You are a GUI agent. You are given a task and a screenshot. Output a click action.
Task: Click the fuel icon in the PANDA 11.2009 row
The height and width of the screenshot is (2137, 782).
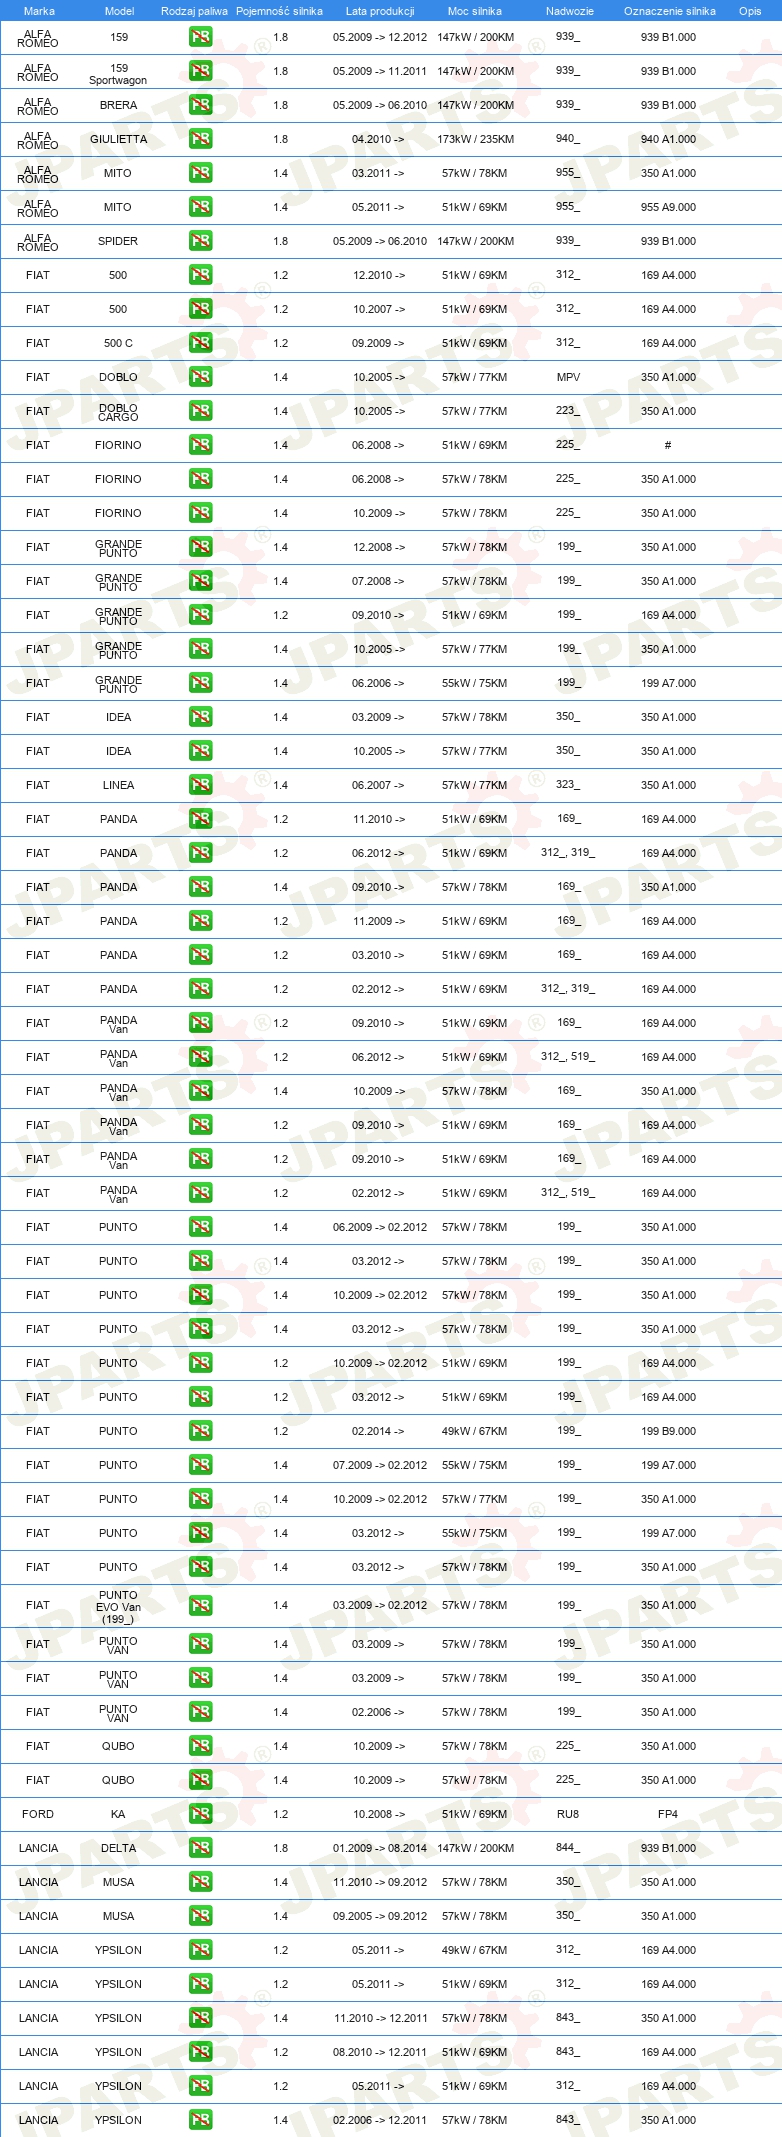pyautogui.click(x=200, y=921)
